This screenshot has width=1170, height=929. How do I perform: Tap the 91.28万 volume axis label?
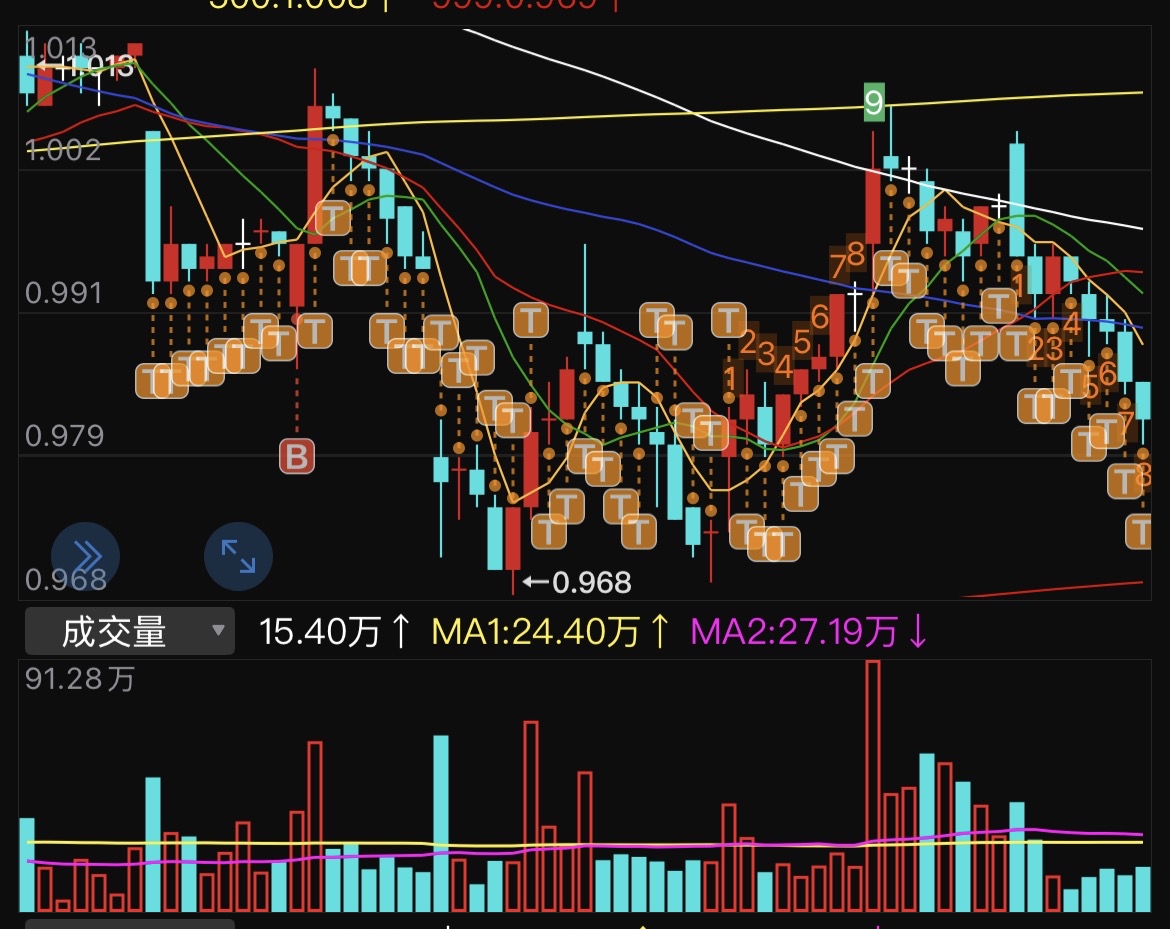point(80,679)
